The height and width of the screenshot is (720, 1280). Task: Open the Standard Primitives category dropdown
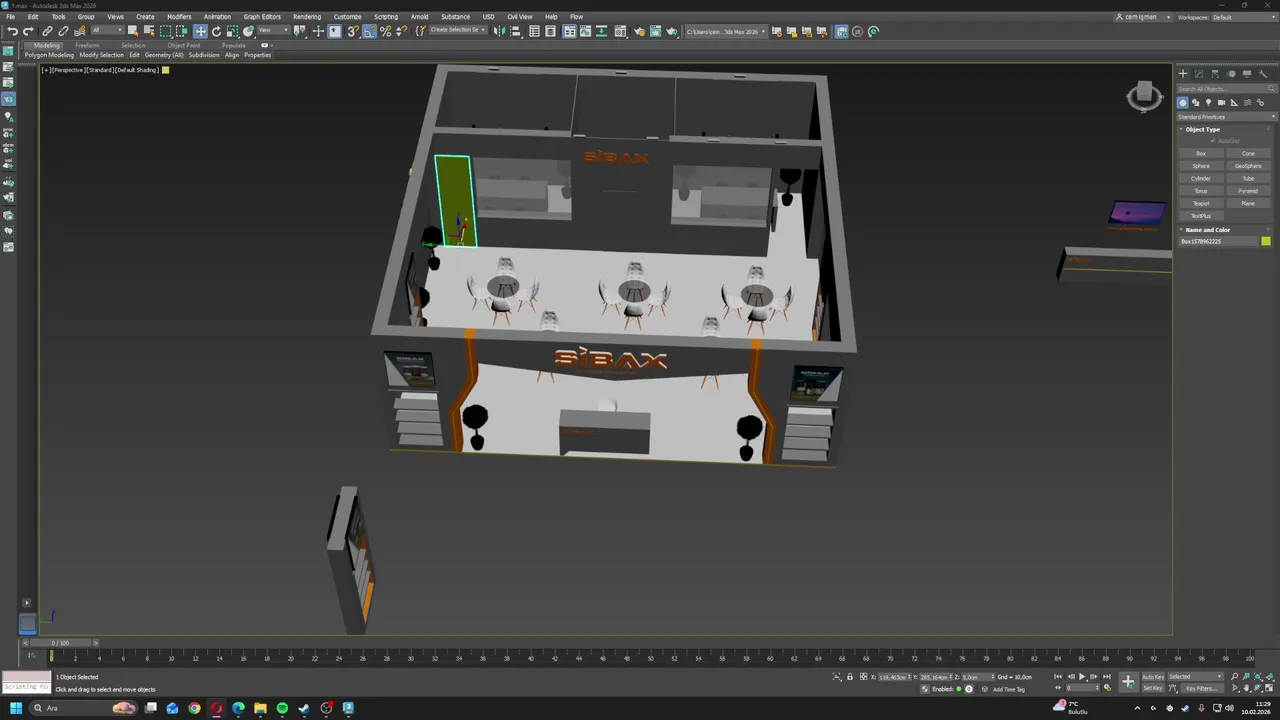[1227, 117]
